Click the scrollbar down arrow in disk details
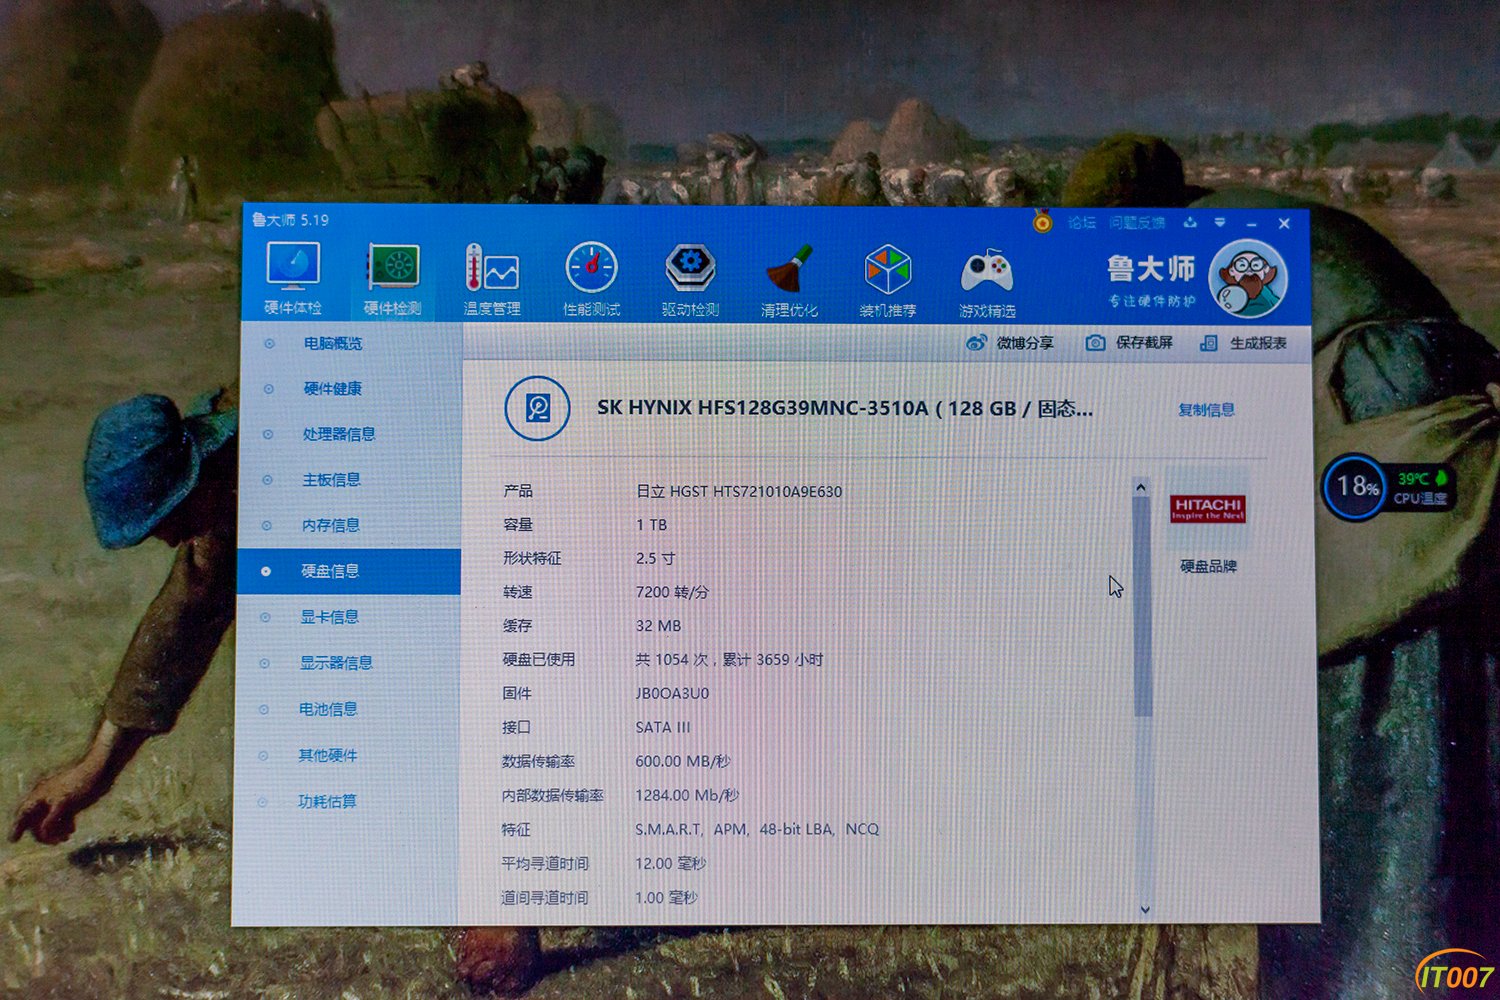The image size is (1500, 1000). coord(1145,909)
